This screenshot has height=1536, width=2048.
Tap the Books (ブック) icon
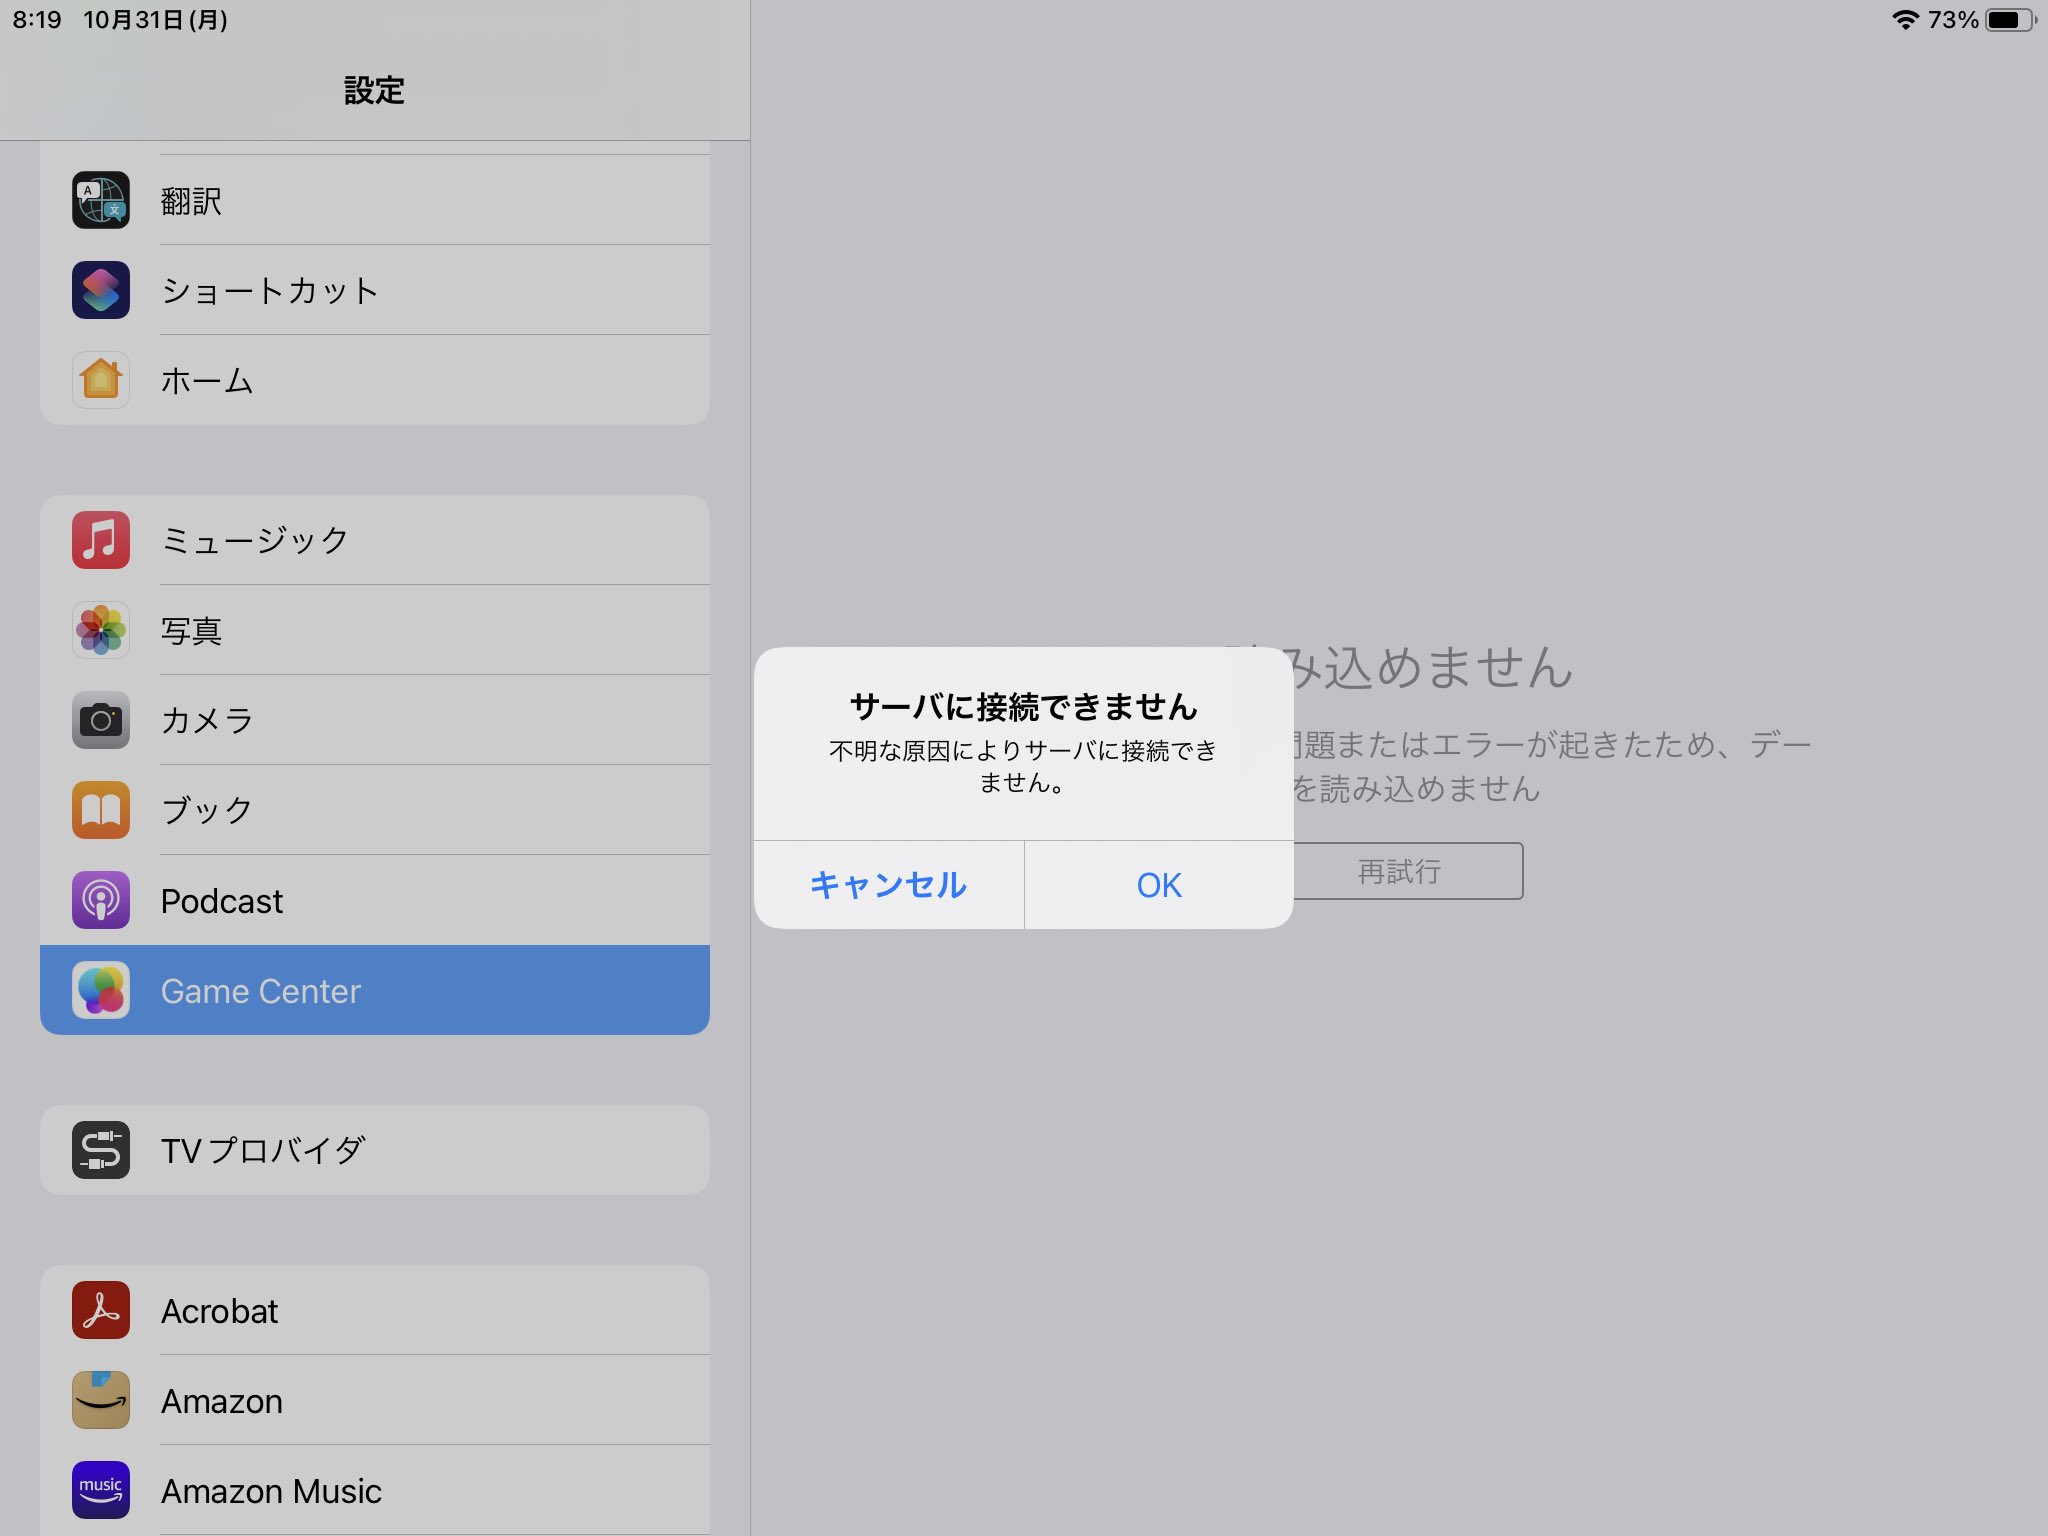(101, 810)
